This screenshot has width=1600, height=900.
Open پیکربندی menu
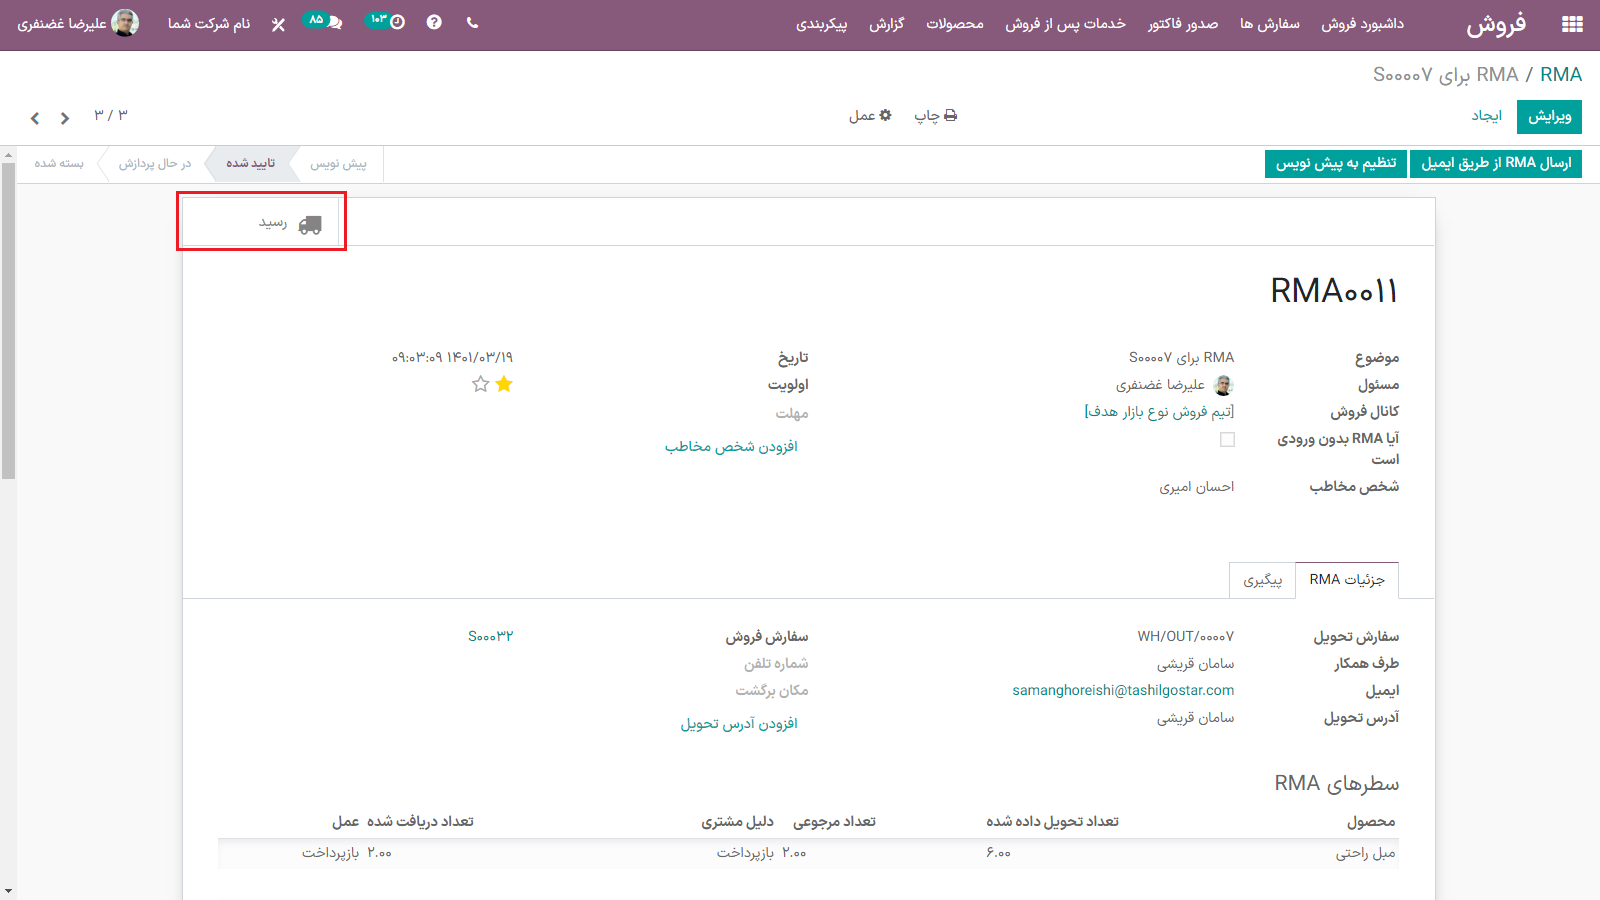[x=822, y=24]
